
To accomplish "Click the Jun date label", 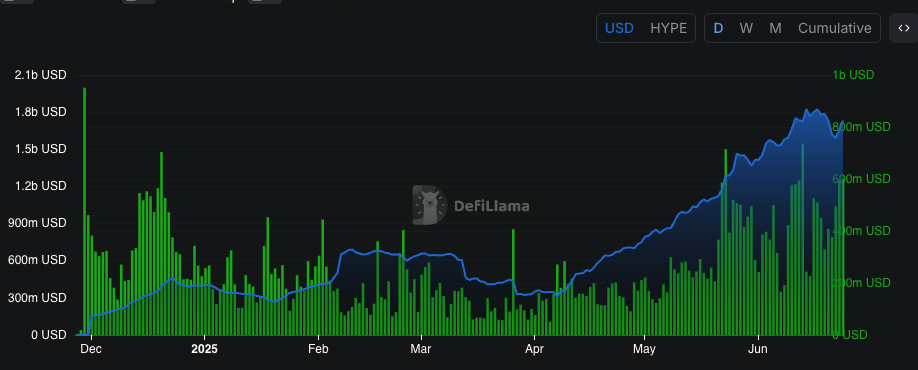I will point(758,350).
